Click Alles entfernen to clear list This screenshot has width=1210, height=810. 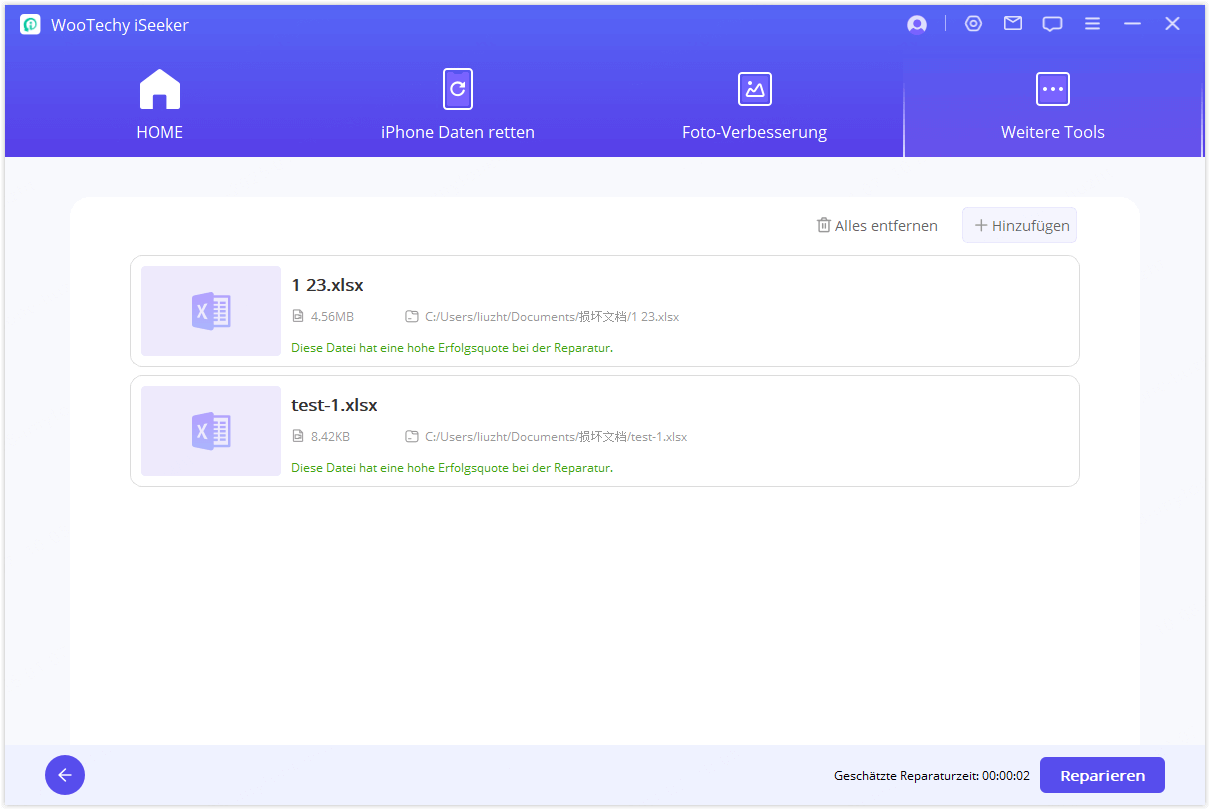(x=877, y=226)
